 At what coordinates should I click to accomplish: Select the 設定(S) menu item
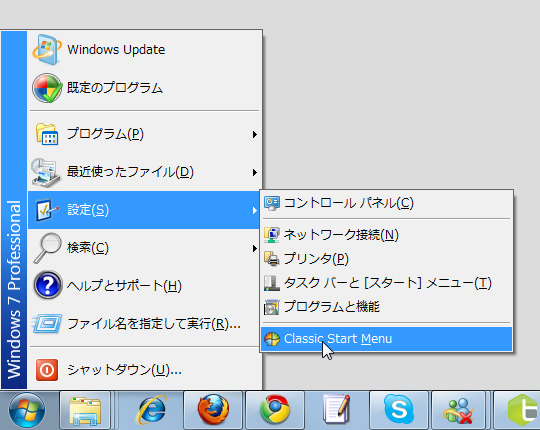[145, 210]
